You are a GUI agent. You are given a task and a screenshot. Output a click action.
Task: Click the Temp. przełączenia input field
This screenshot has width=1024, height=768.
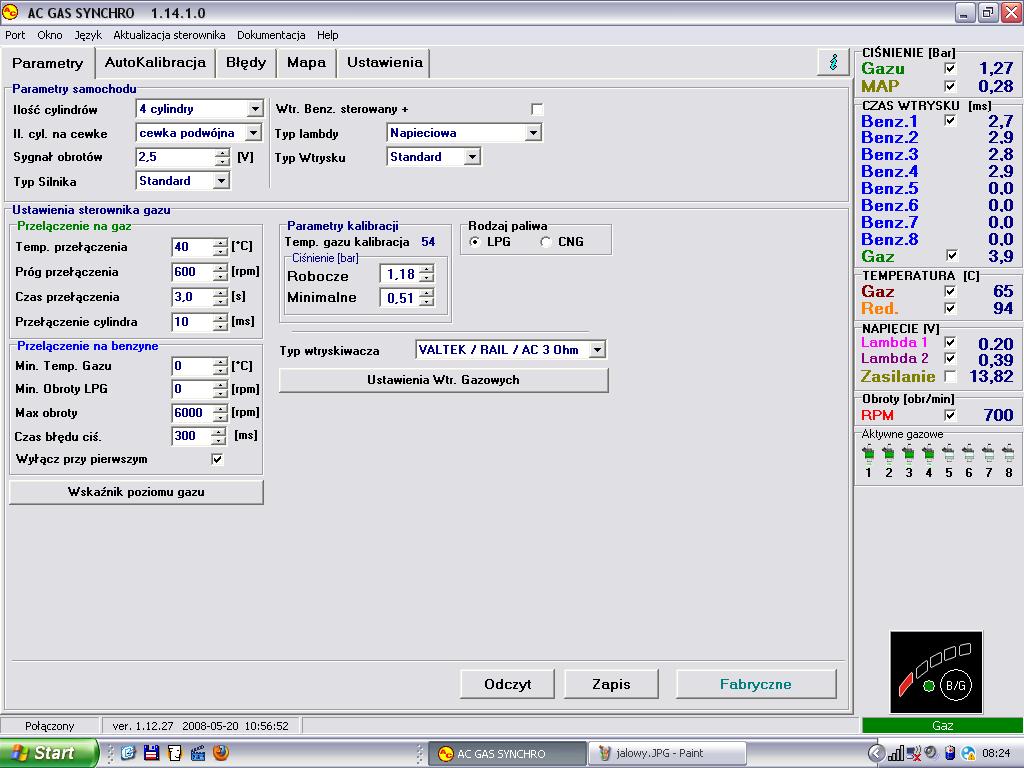pyautogui.click(x=191, y=247)
